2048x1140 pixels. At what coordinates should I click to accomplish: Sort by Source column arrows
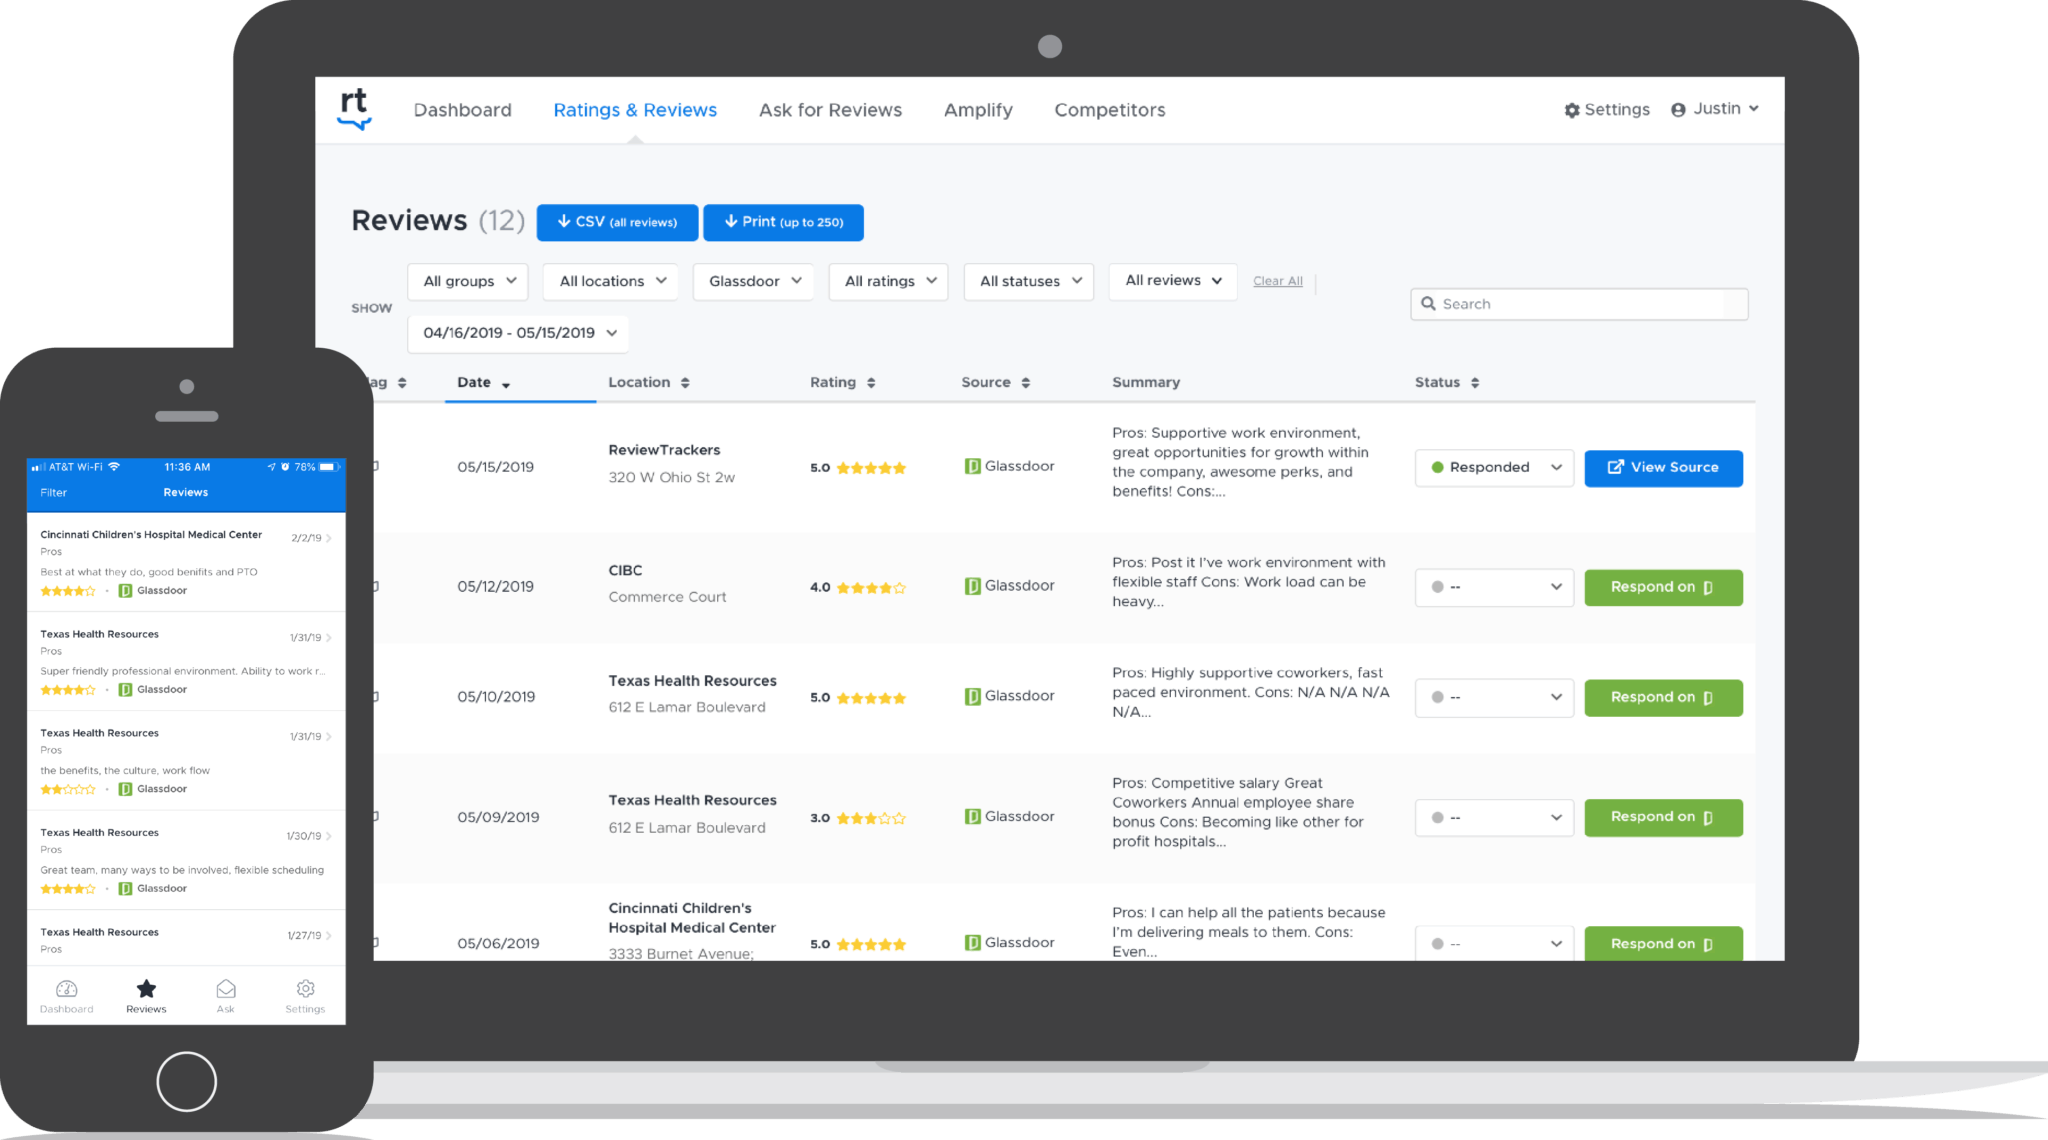click(x=1026, y=383)
